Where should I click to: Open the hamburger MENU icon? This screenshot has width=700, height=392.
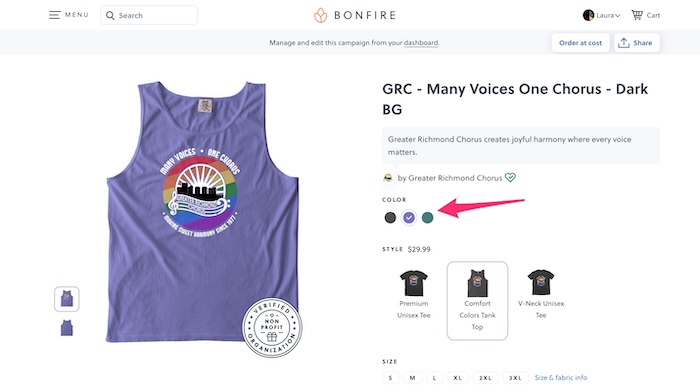pos(54,15)
